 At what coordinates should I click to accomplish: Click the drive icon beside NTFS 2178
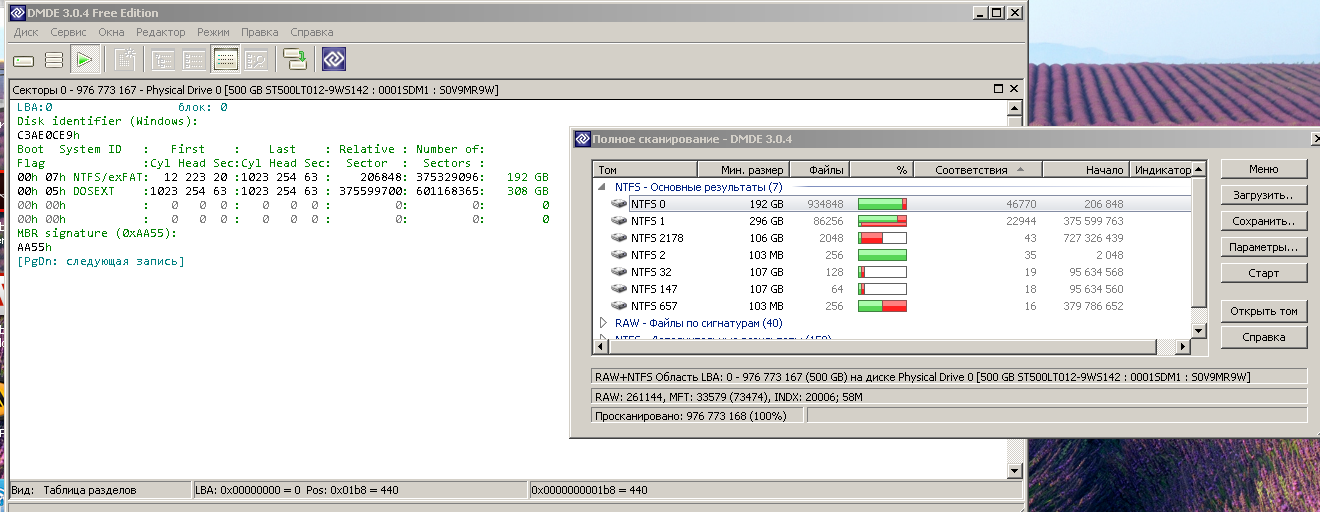619,238
